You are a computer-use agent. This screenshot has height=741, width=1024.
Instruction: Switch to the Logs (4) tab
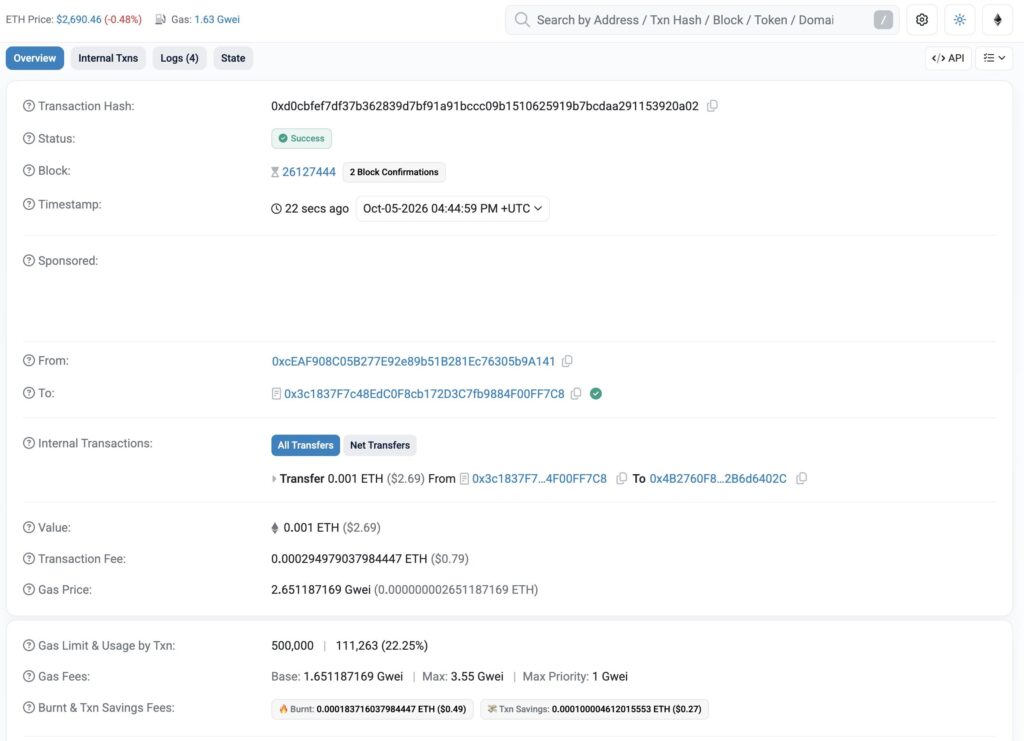click(x=179, y=58)
